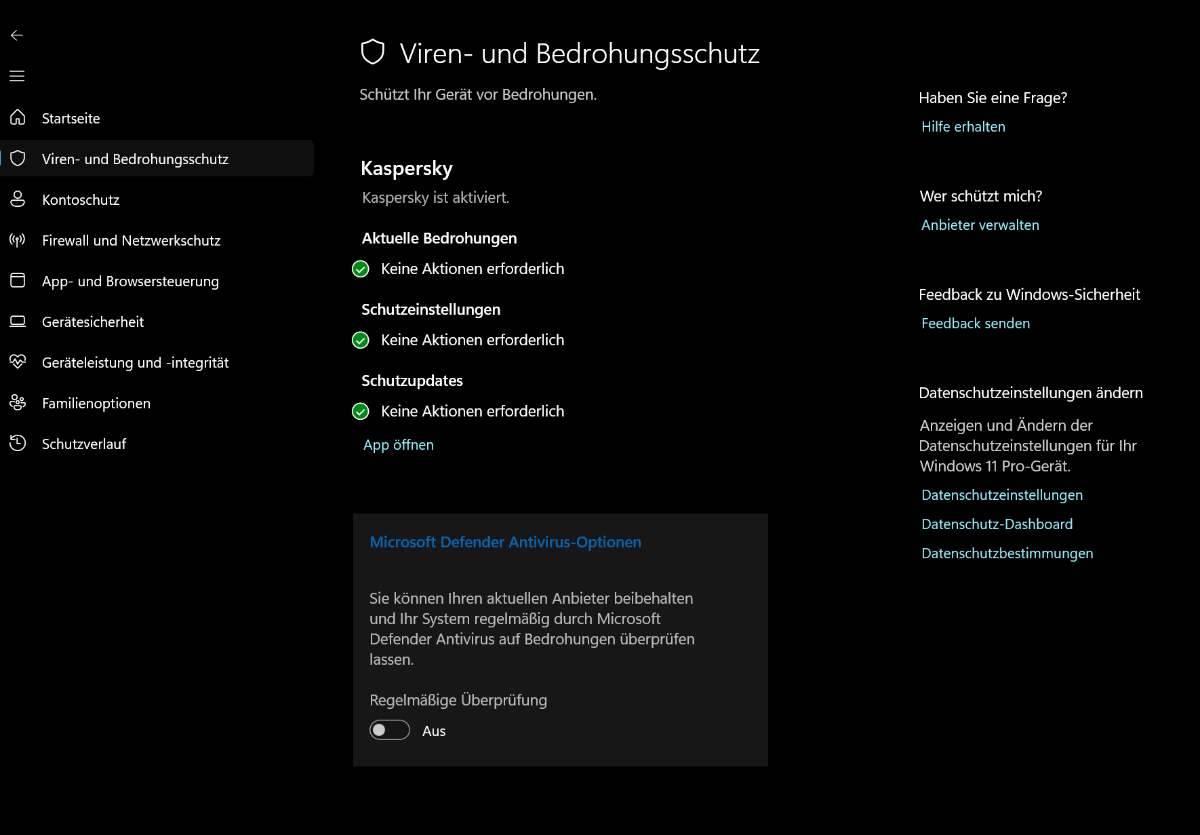Click the Schutzverlauf history clock icon
The height and width of the screenshot is (835, 1200).
(x=17, y=443)
